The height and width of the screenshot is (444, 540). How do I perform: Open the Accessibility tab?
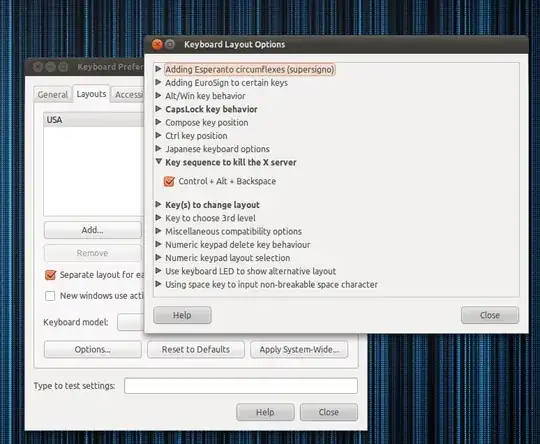coord(128,94)
